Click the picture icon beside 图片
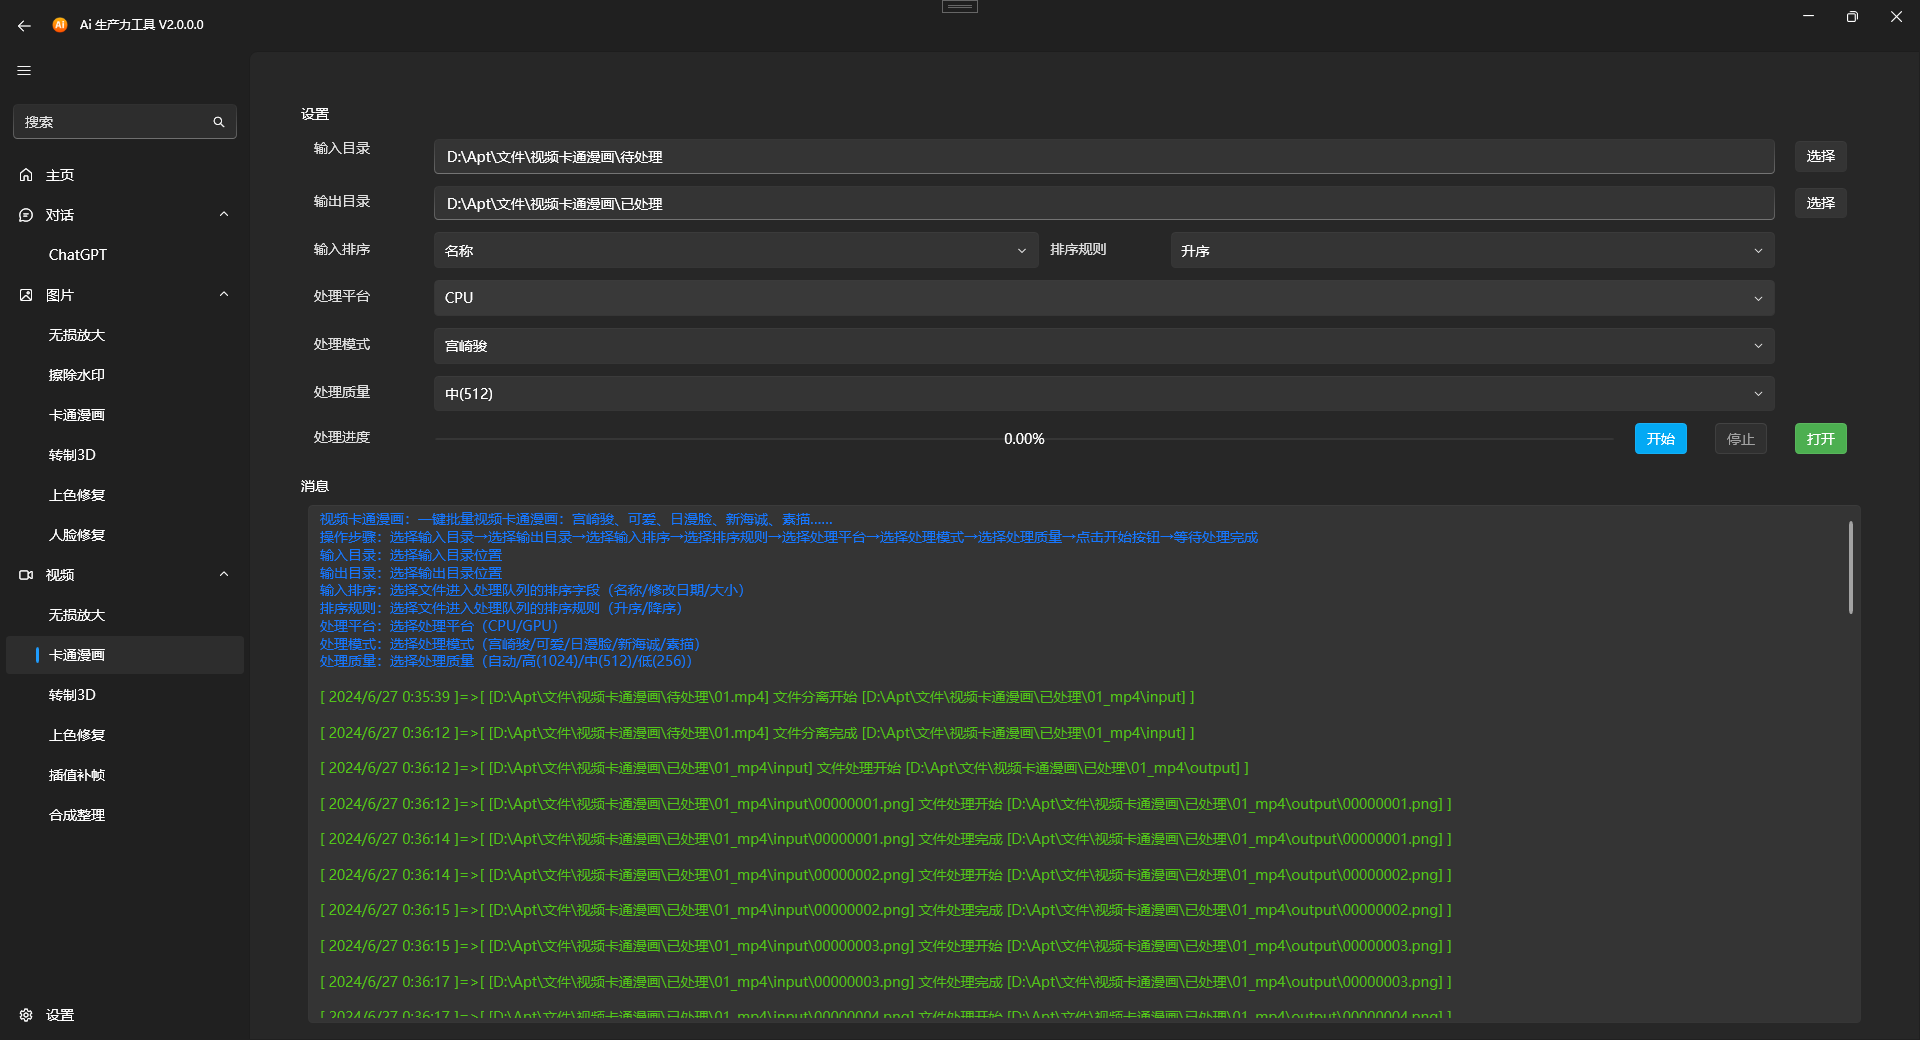The width and height of the screenshot is (1920, 1040). pyautogui.click(x=26, y=295)
